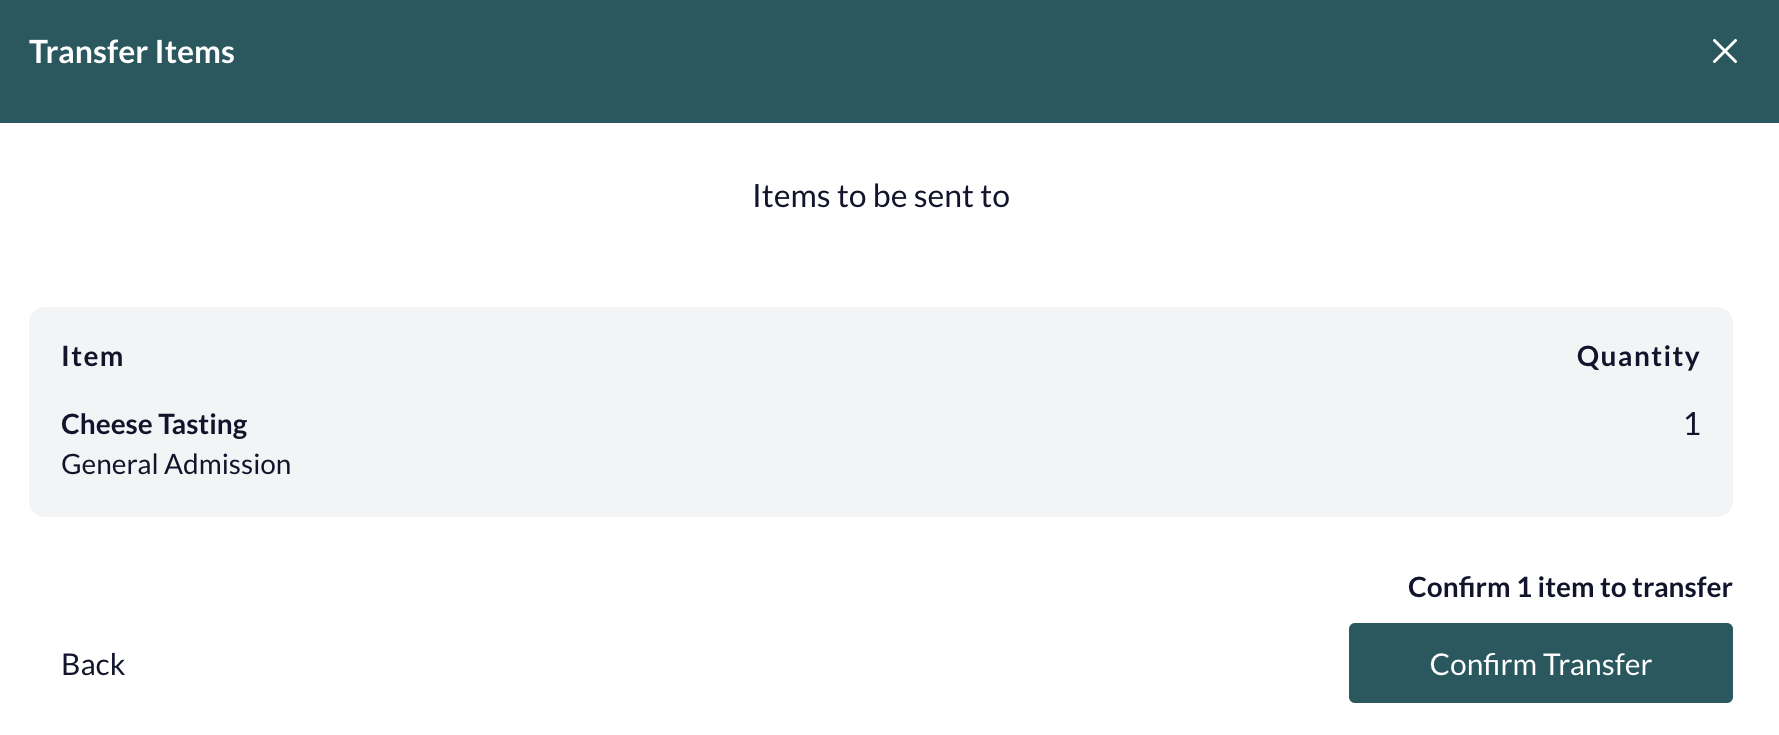Close the Transfer Items dialog with X
1779x735 pixels.
[x=1724, y=51]
